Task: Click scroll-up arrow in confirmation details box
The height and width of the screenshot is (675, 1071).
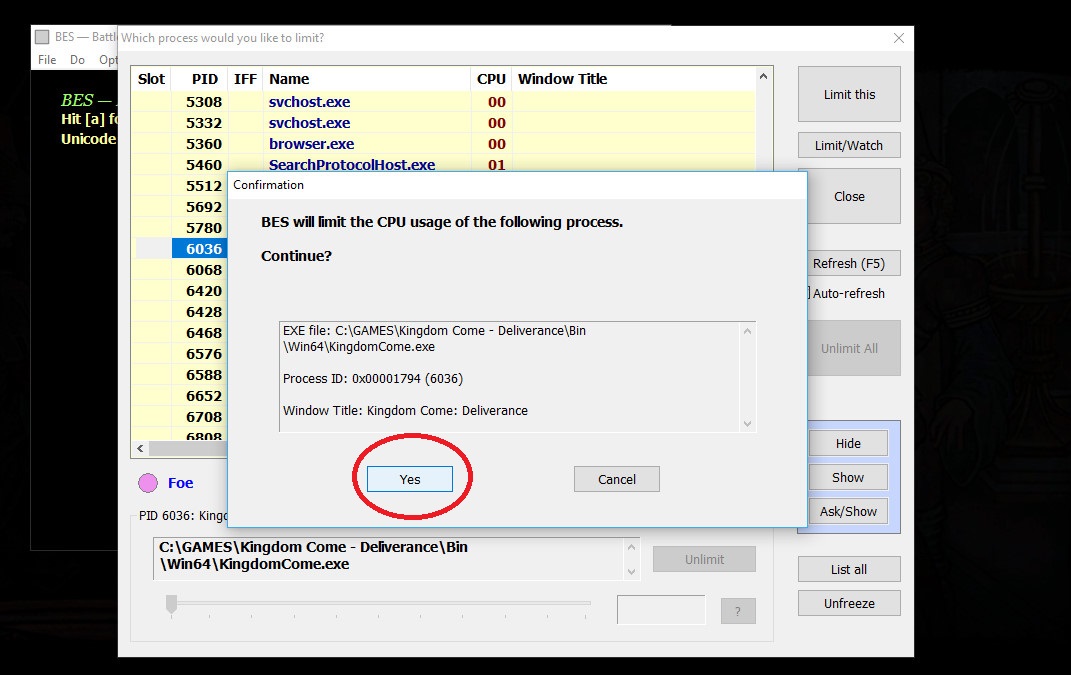Action: point(747,331)
